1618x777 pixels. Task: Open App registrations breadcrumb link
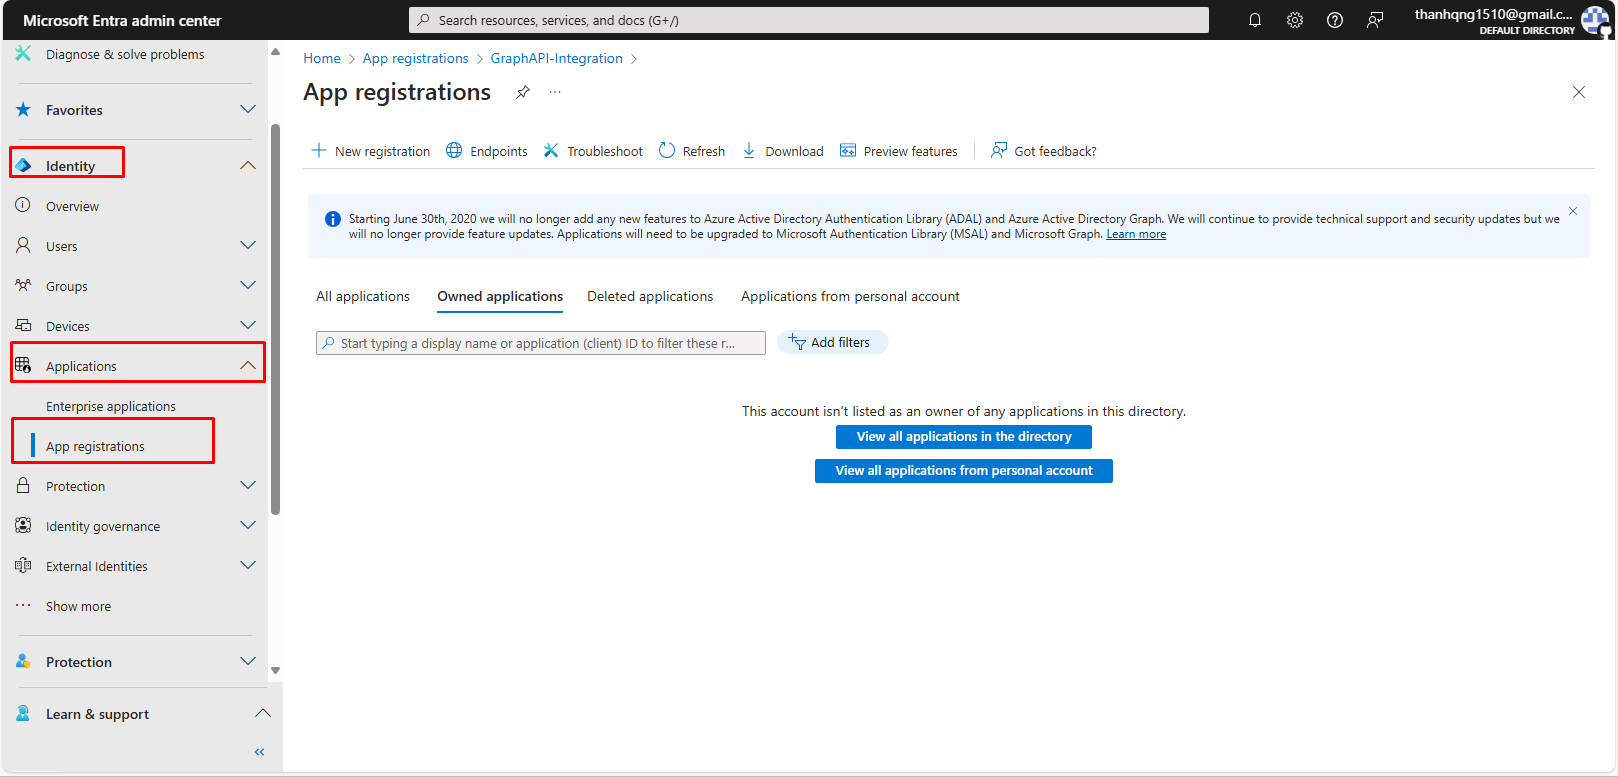(x=415, y=58)
